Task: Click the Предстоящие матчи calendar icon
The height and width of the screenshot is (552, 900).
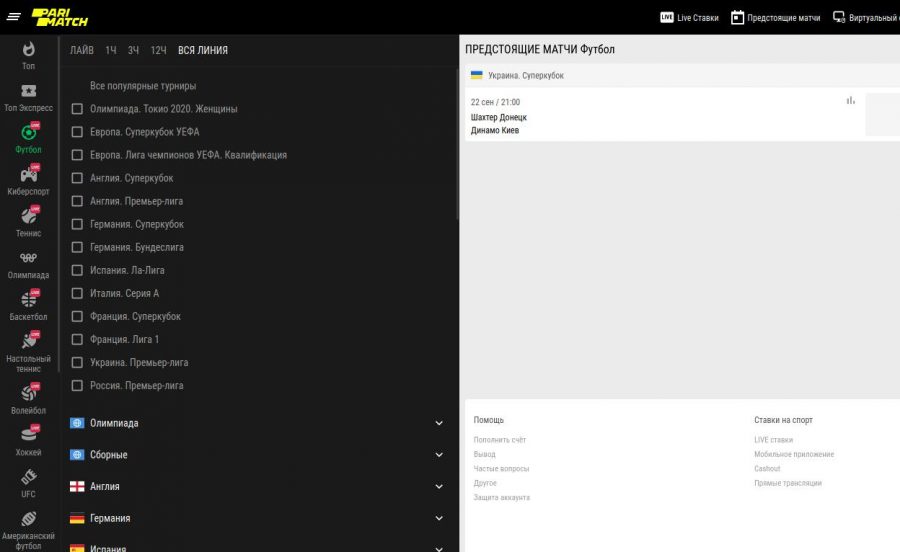Action: [x=737, y=17]
